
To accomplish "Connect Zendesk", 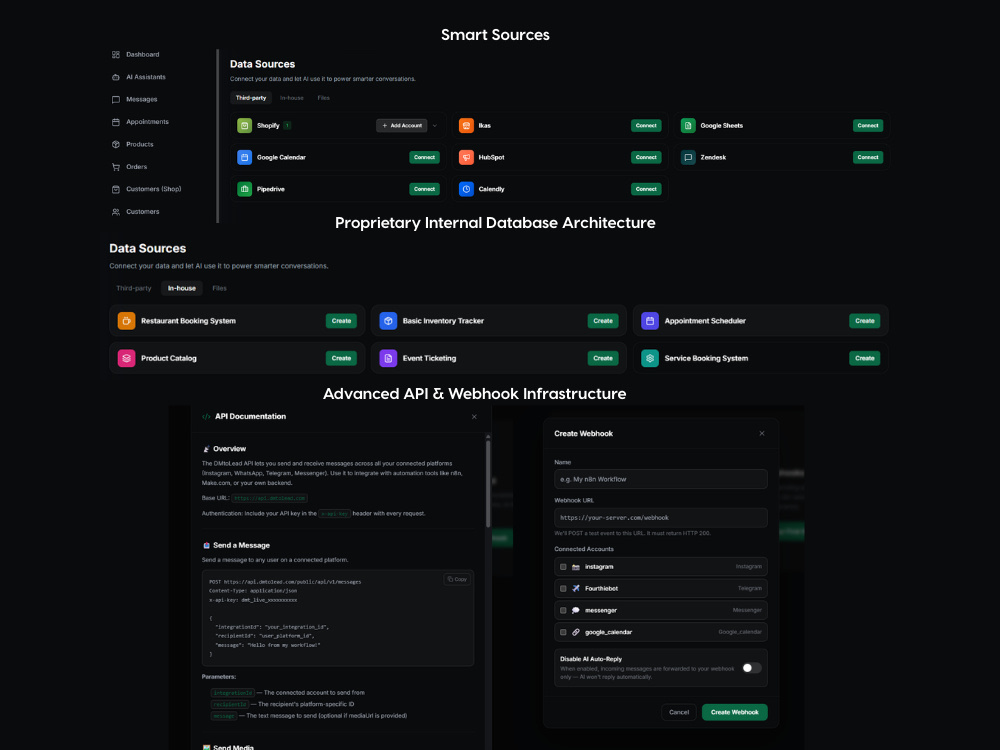I will pyautogui.click(x=868, y=158).
